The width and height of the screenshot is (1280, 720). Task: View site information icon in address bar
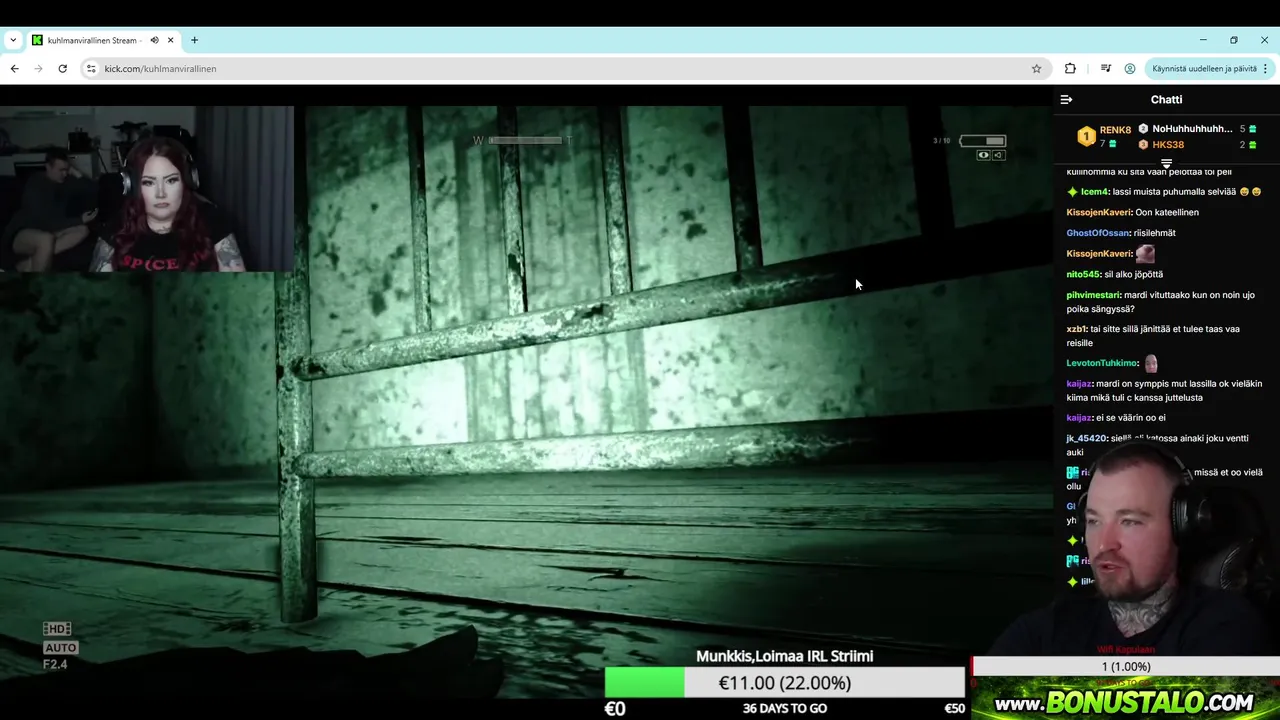(91, 69)
